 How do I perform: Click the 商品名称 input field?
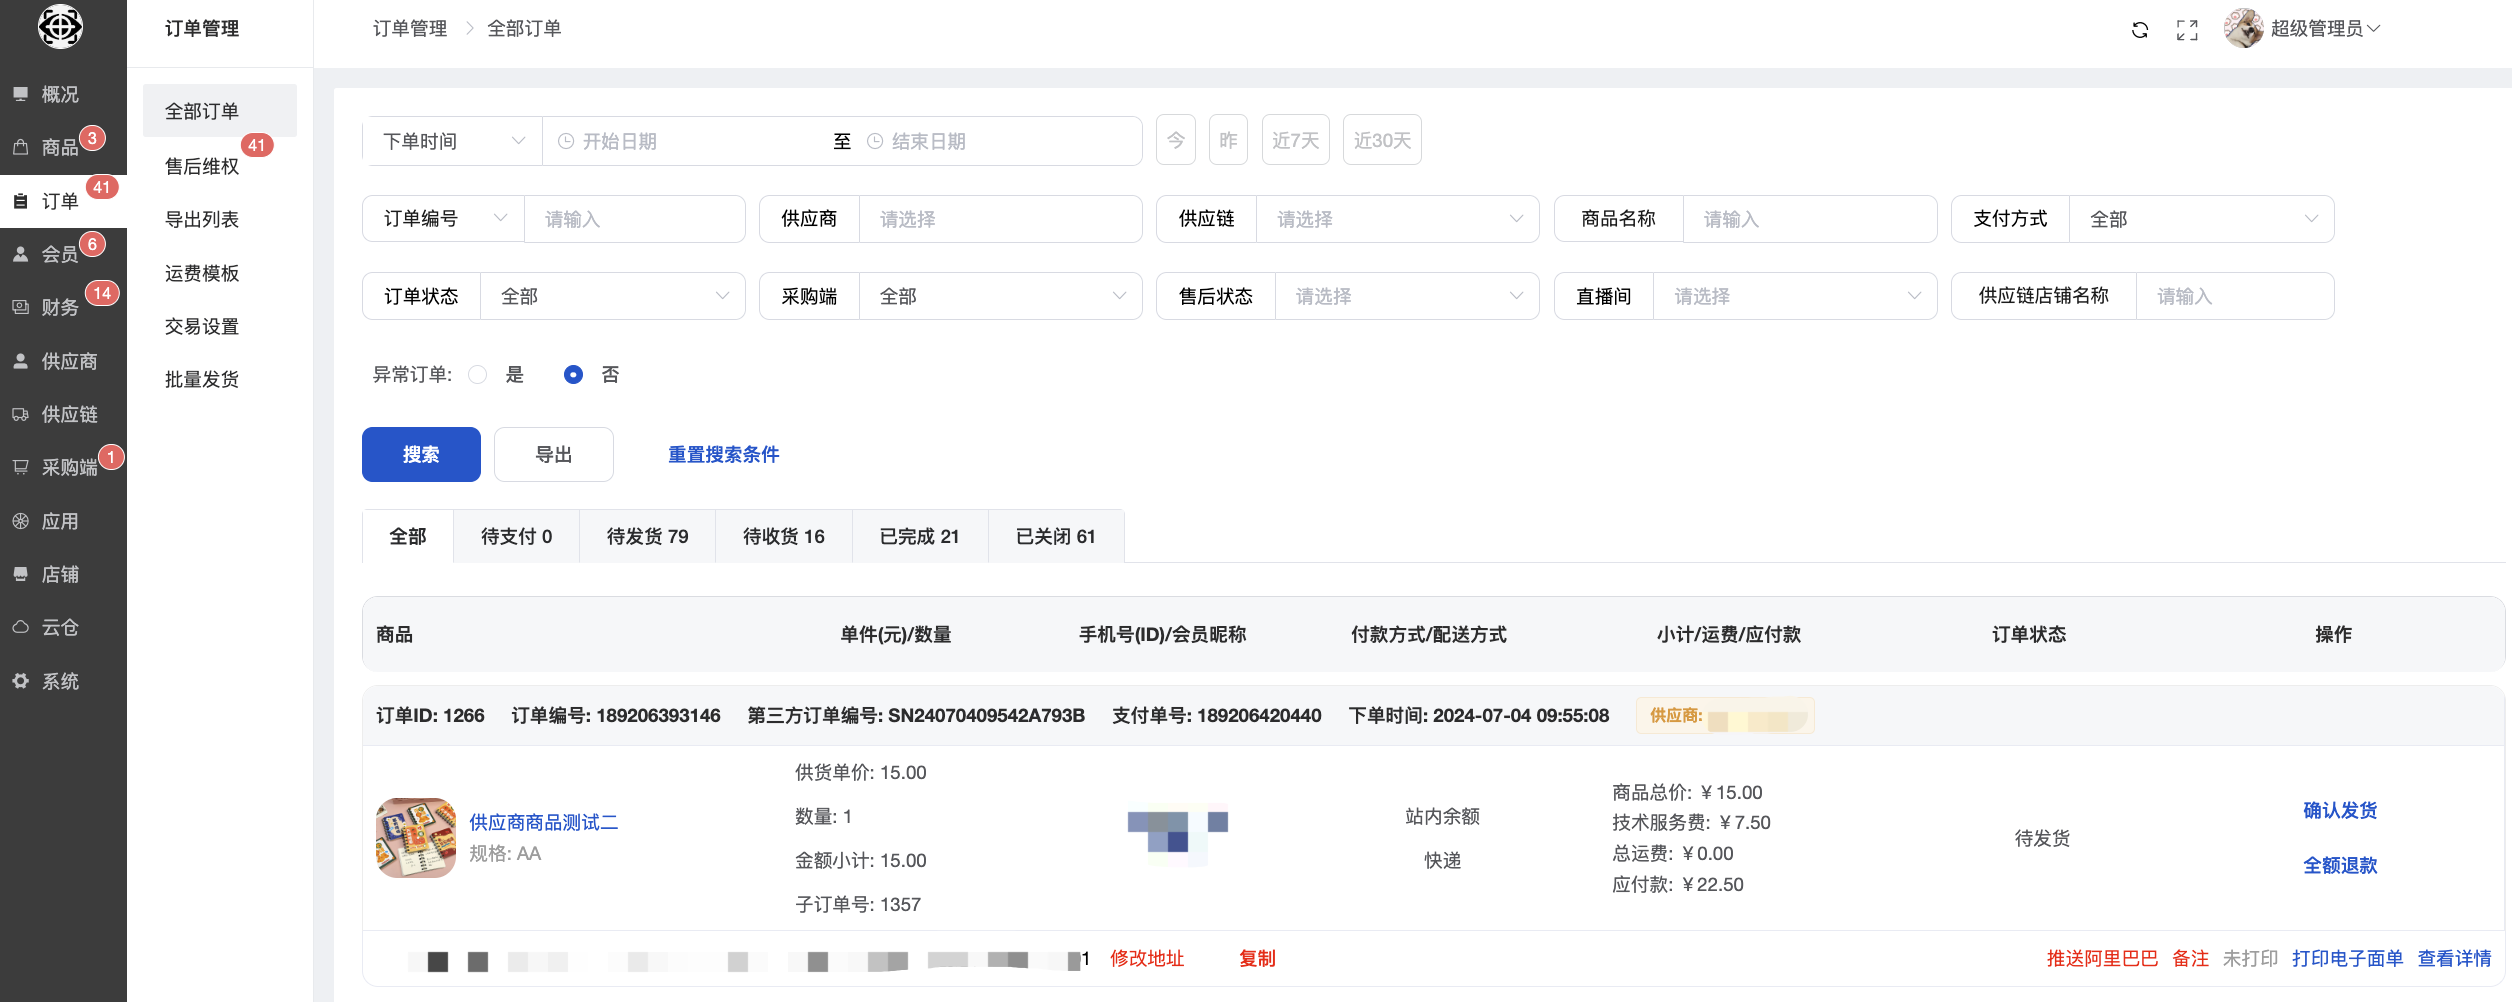pyautogui.click(x=1808, y=219)
